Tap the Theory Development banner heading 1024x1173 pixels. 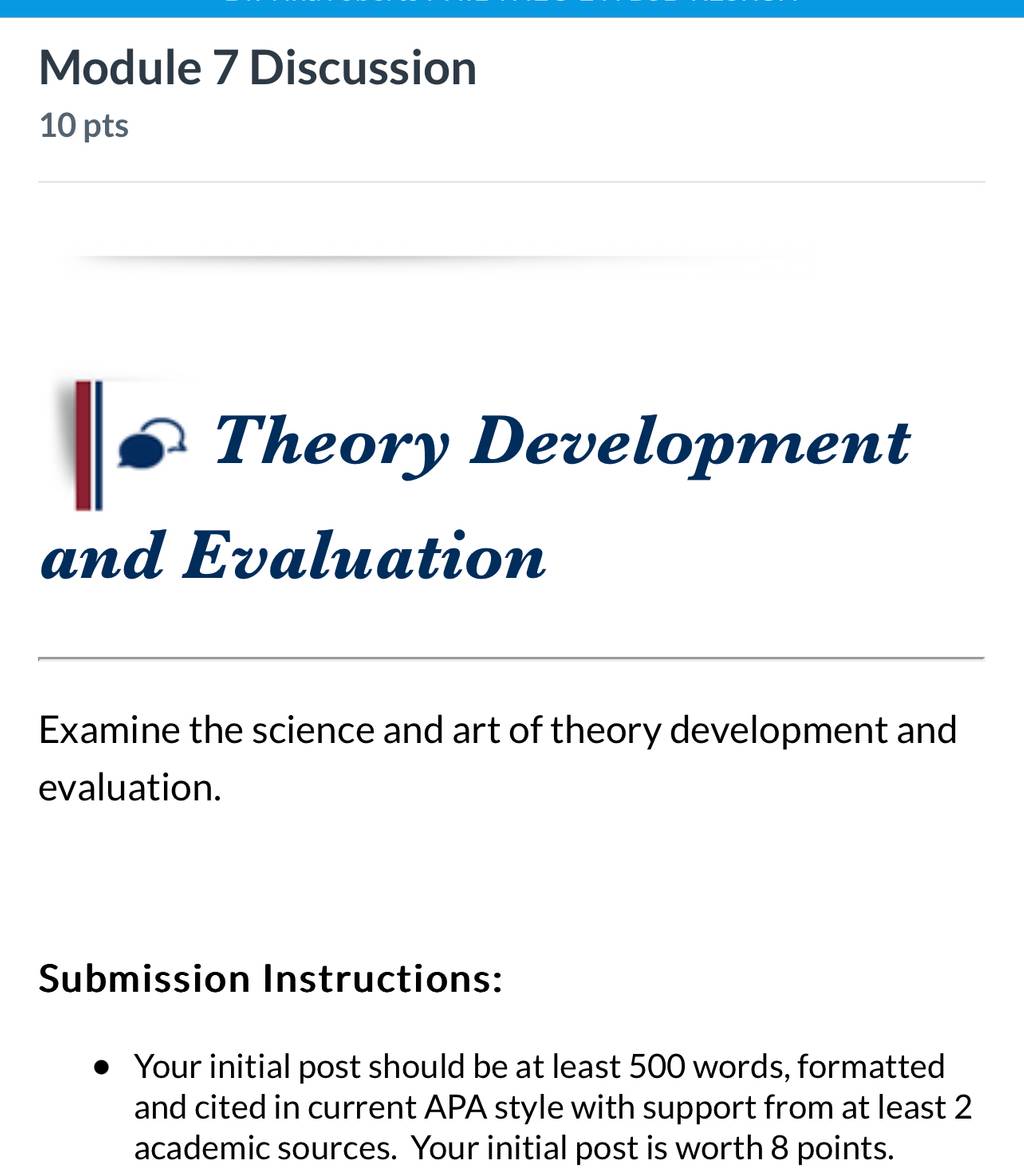[562, 443]
